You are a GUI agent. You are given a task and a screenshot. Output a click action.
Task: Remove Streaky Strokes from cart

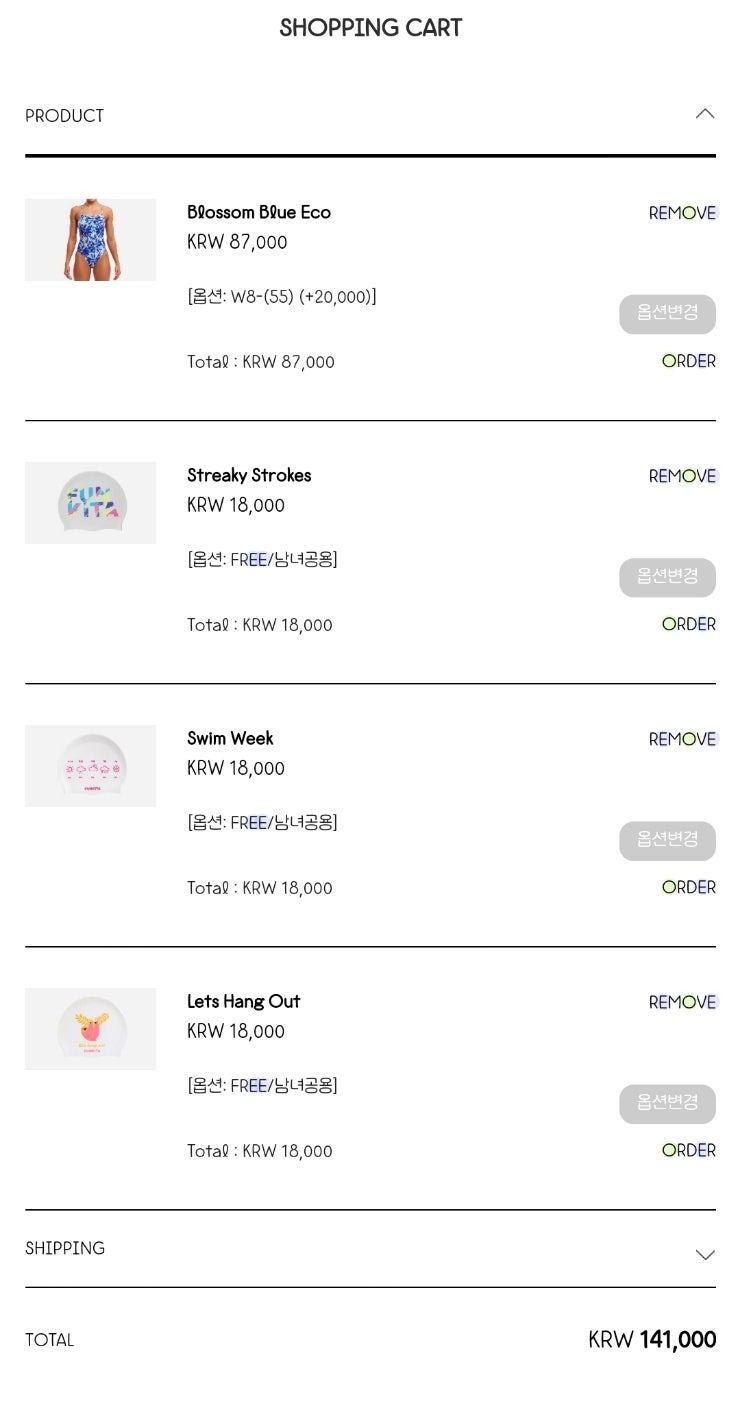pos(683,476)
